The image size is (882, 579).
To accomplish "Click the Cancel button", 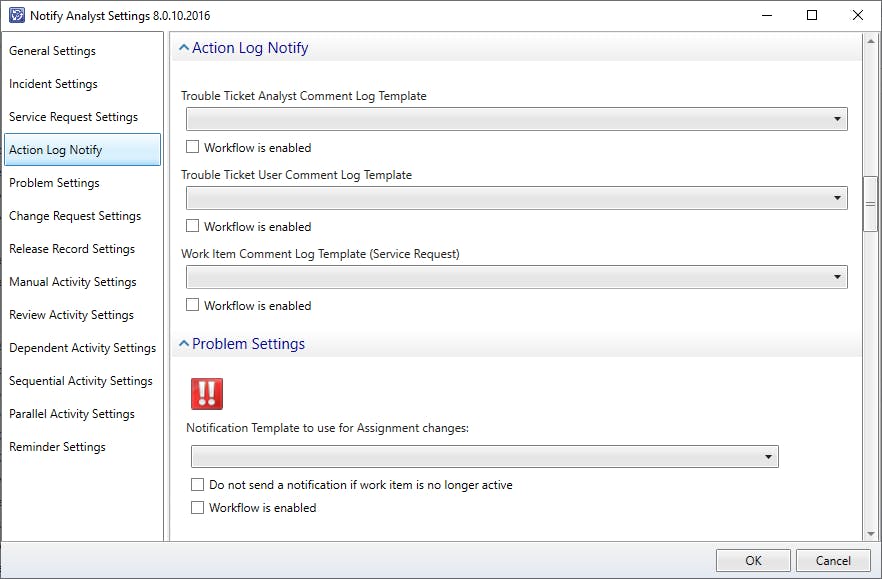I will [x=832, y=561].
